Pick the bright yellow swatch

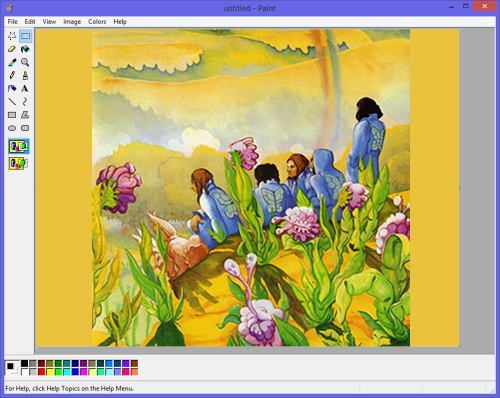(x=50, y=372)
